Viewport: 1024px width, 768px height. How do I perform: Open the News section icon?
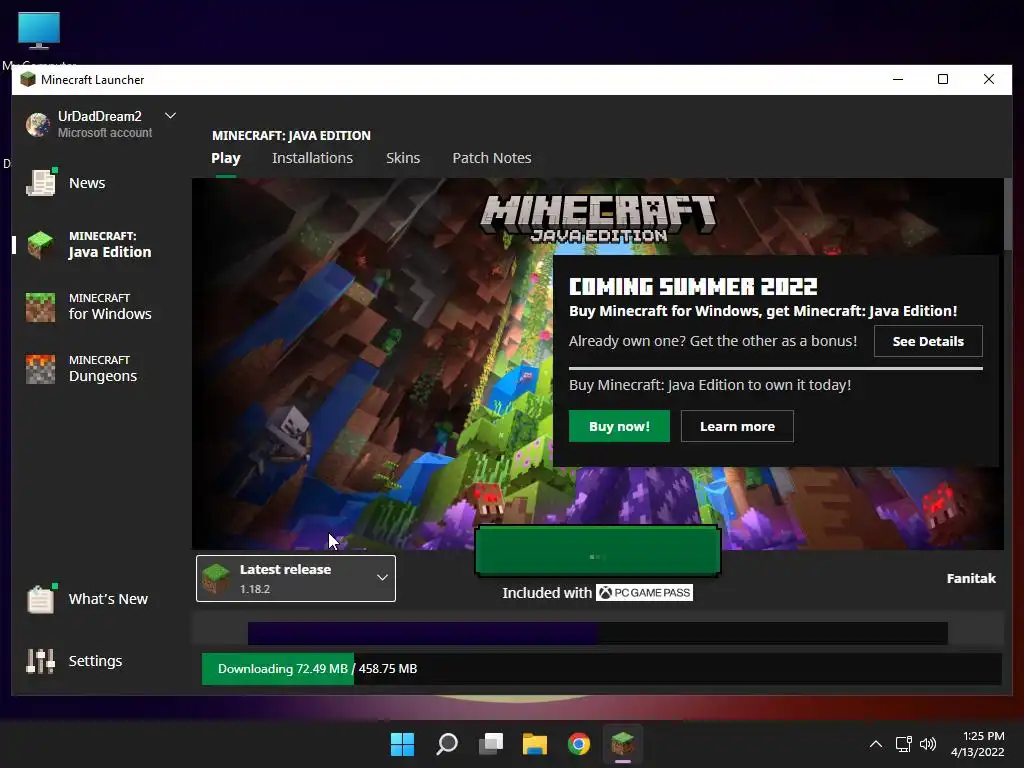[40, 182]
